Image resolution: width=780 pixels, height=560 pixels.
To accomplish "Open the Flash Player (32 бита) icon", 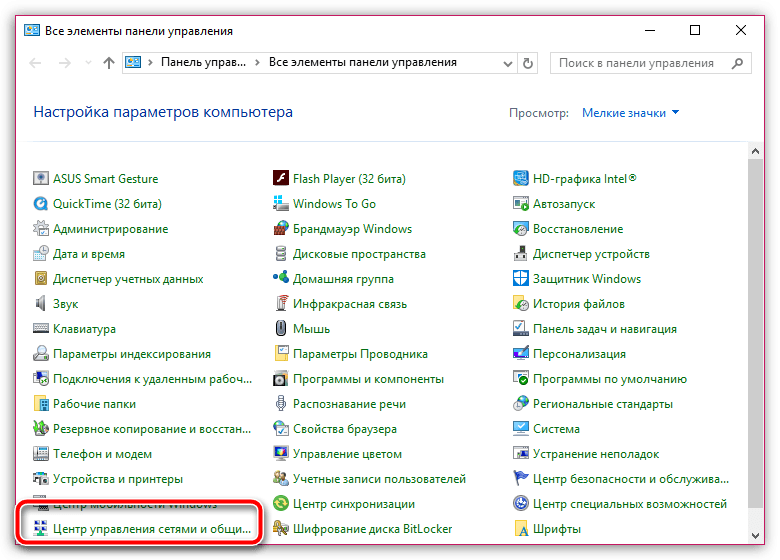I will tap(281, 179).
